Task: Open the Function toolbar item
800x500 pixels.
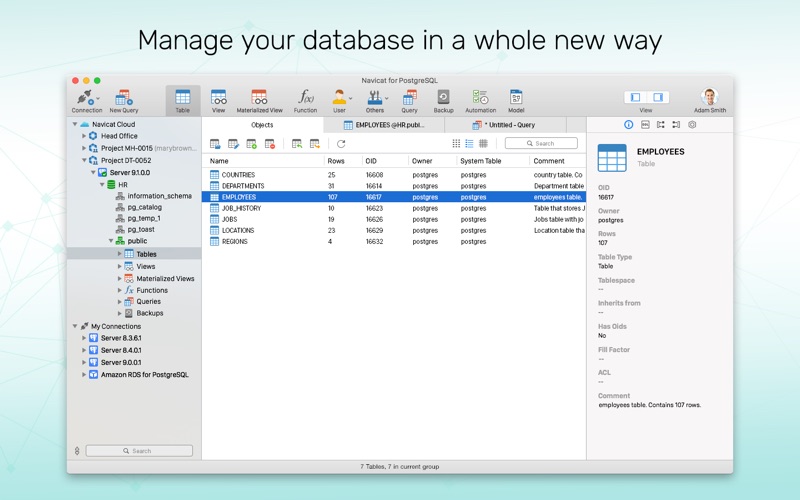Action: click(x=306, y=98)
